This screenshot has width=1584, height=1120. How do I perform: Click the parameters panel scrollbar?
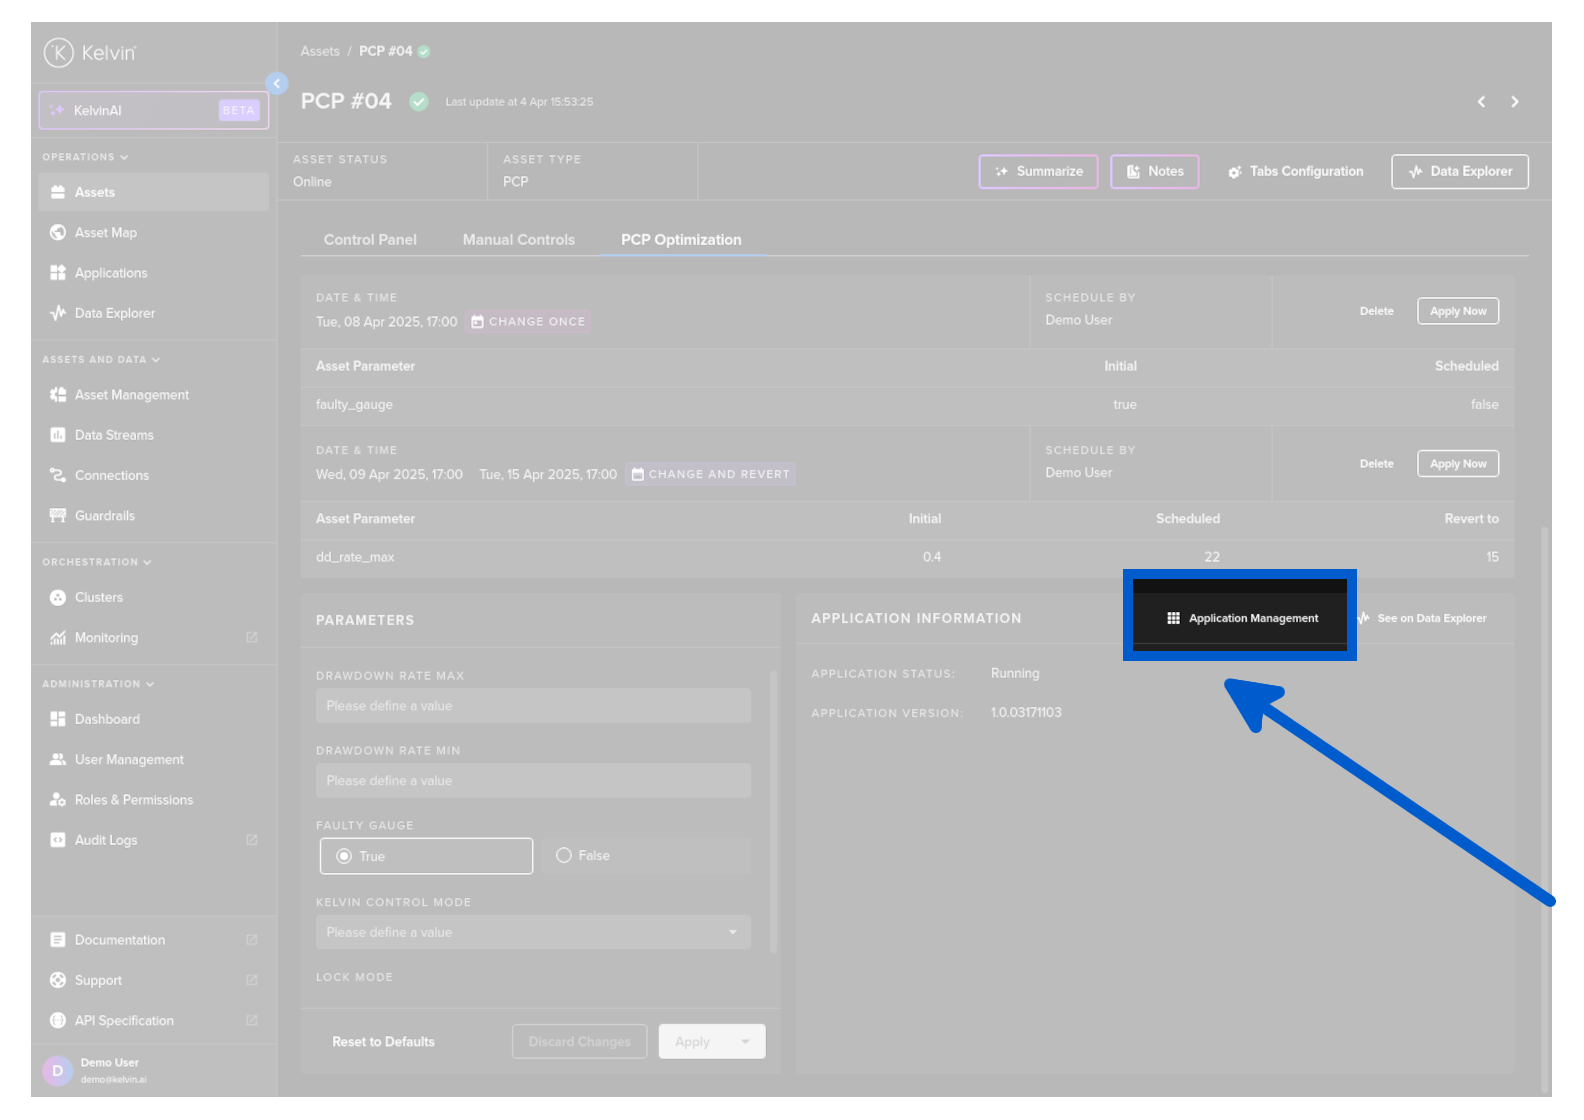tap(773, 810)
